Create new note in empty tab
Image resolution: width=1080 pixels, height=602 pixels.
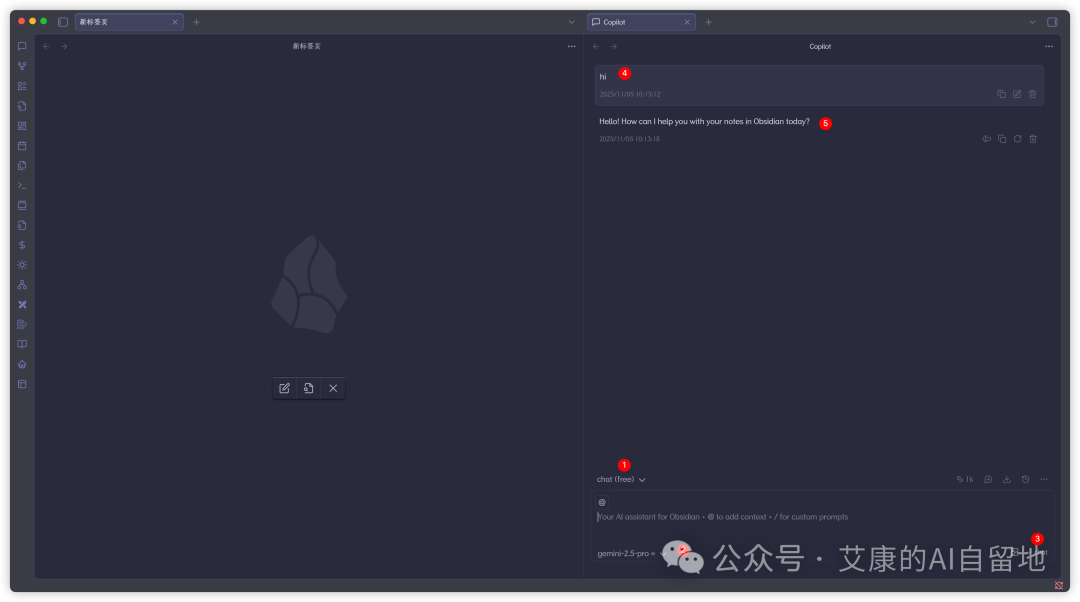tap(284, 388)
